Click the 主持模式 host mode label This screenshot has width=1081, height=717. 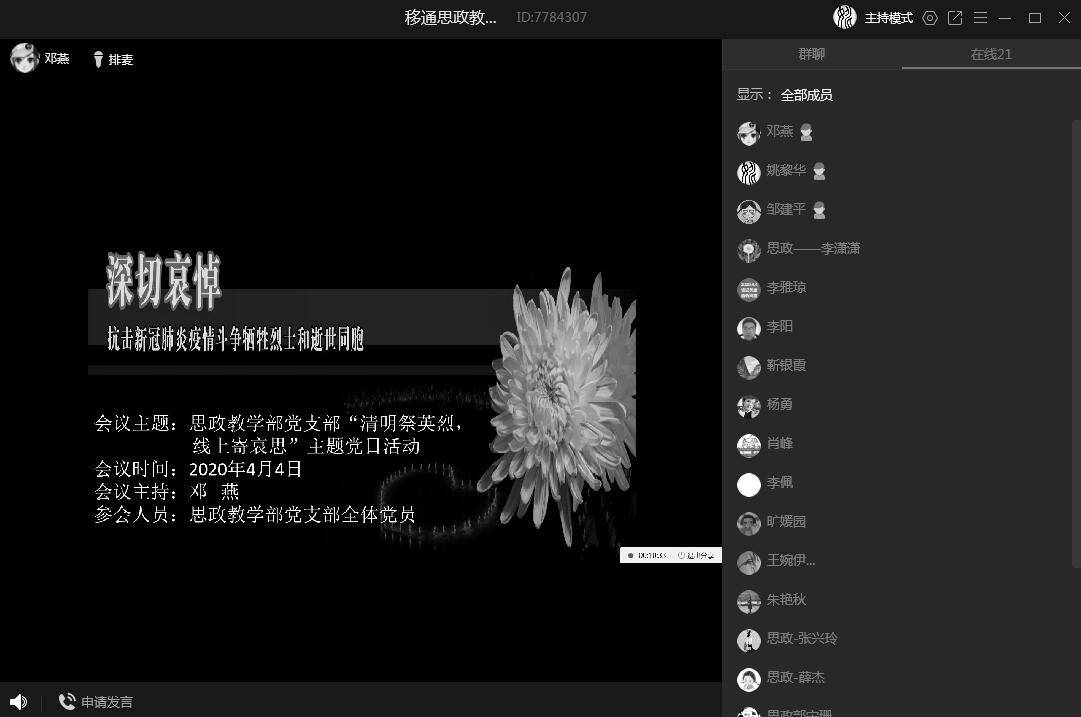point(889,18)
